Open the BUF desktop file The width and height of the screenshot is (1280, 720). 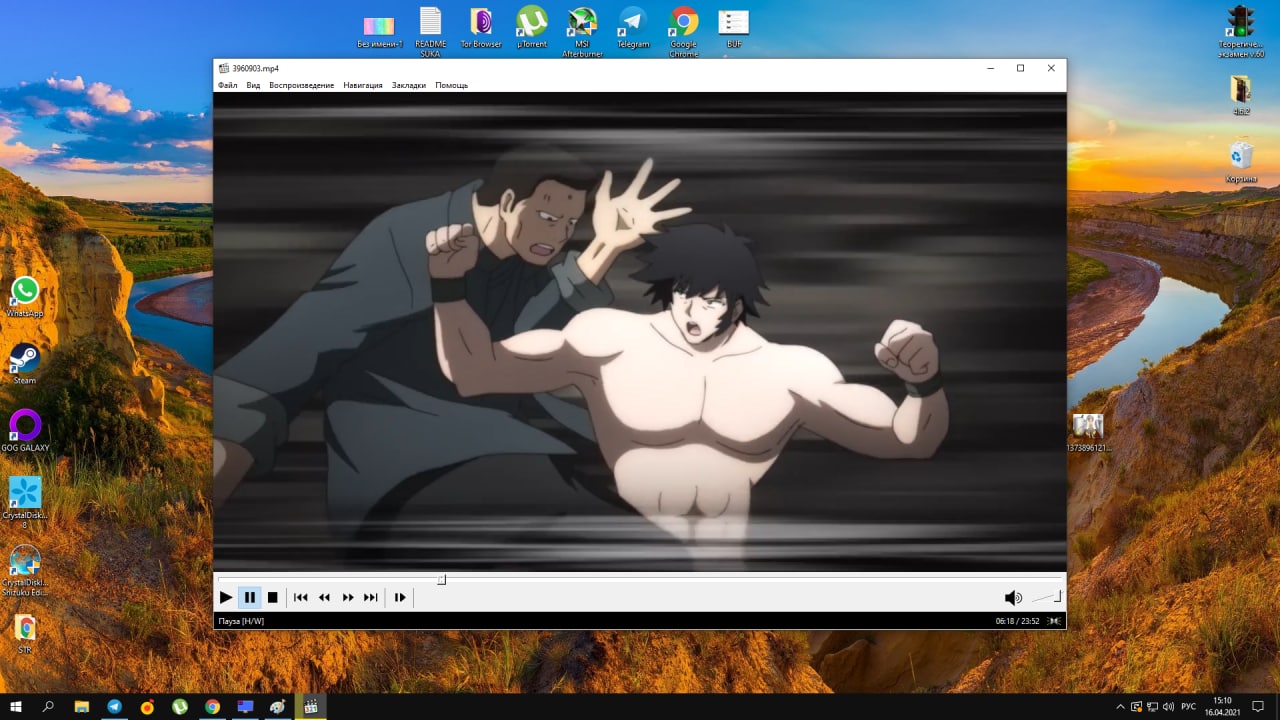tap(734, 28)
